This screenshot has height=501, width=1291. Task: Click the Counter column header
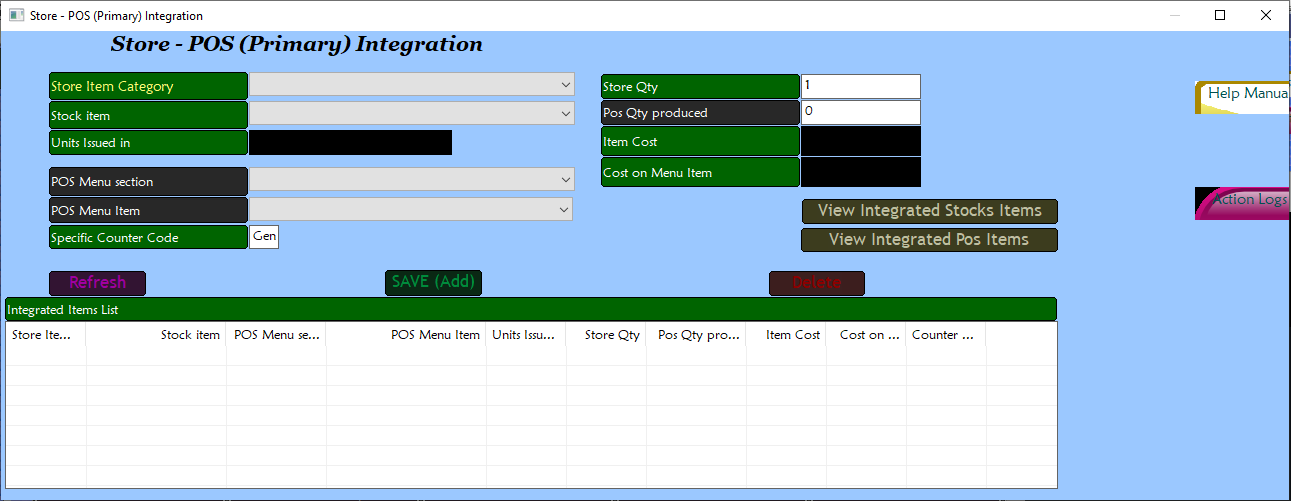(x=947, y=335)
